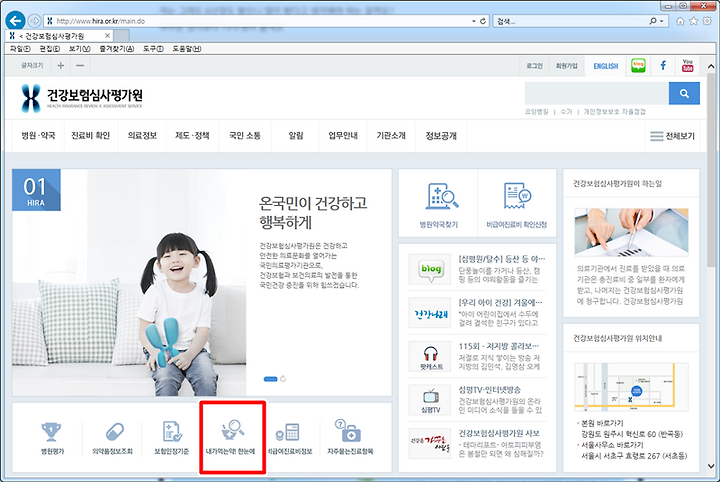This screenshot has width=720, height=482.
Task: Refresh the page using the reload icon
Action: pos(483,21)
